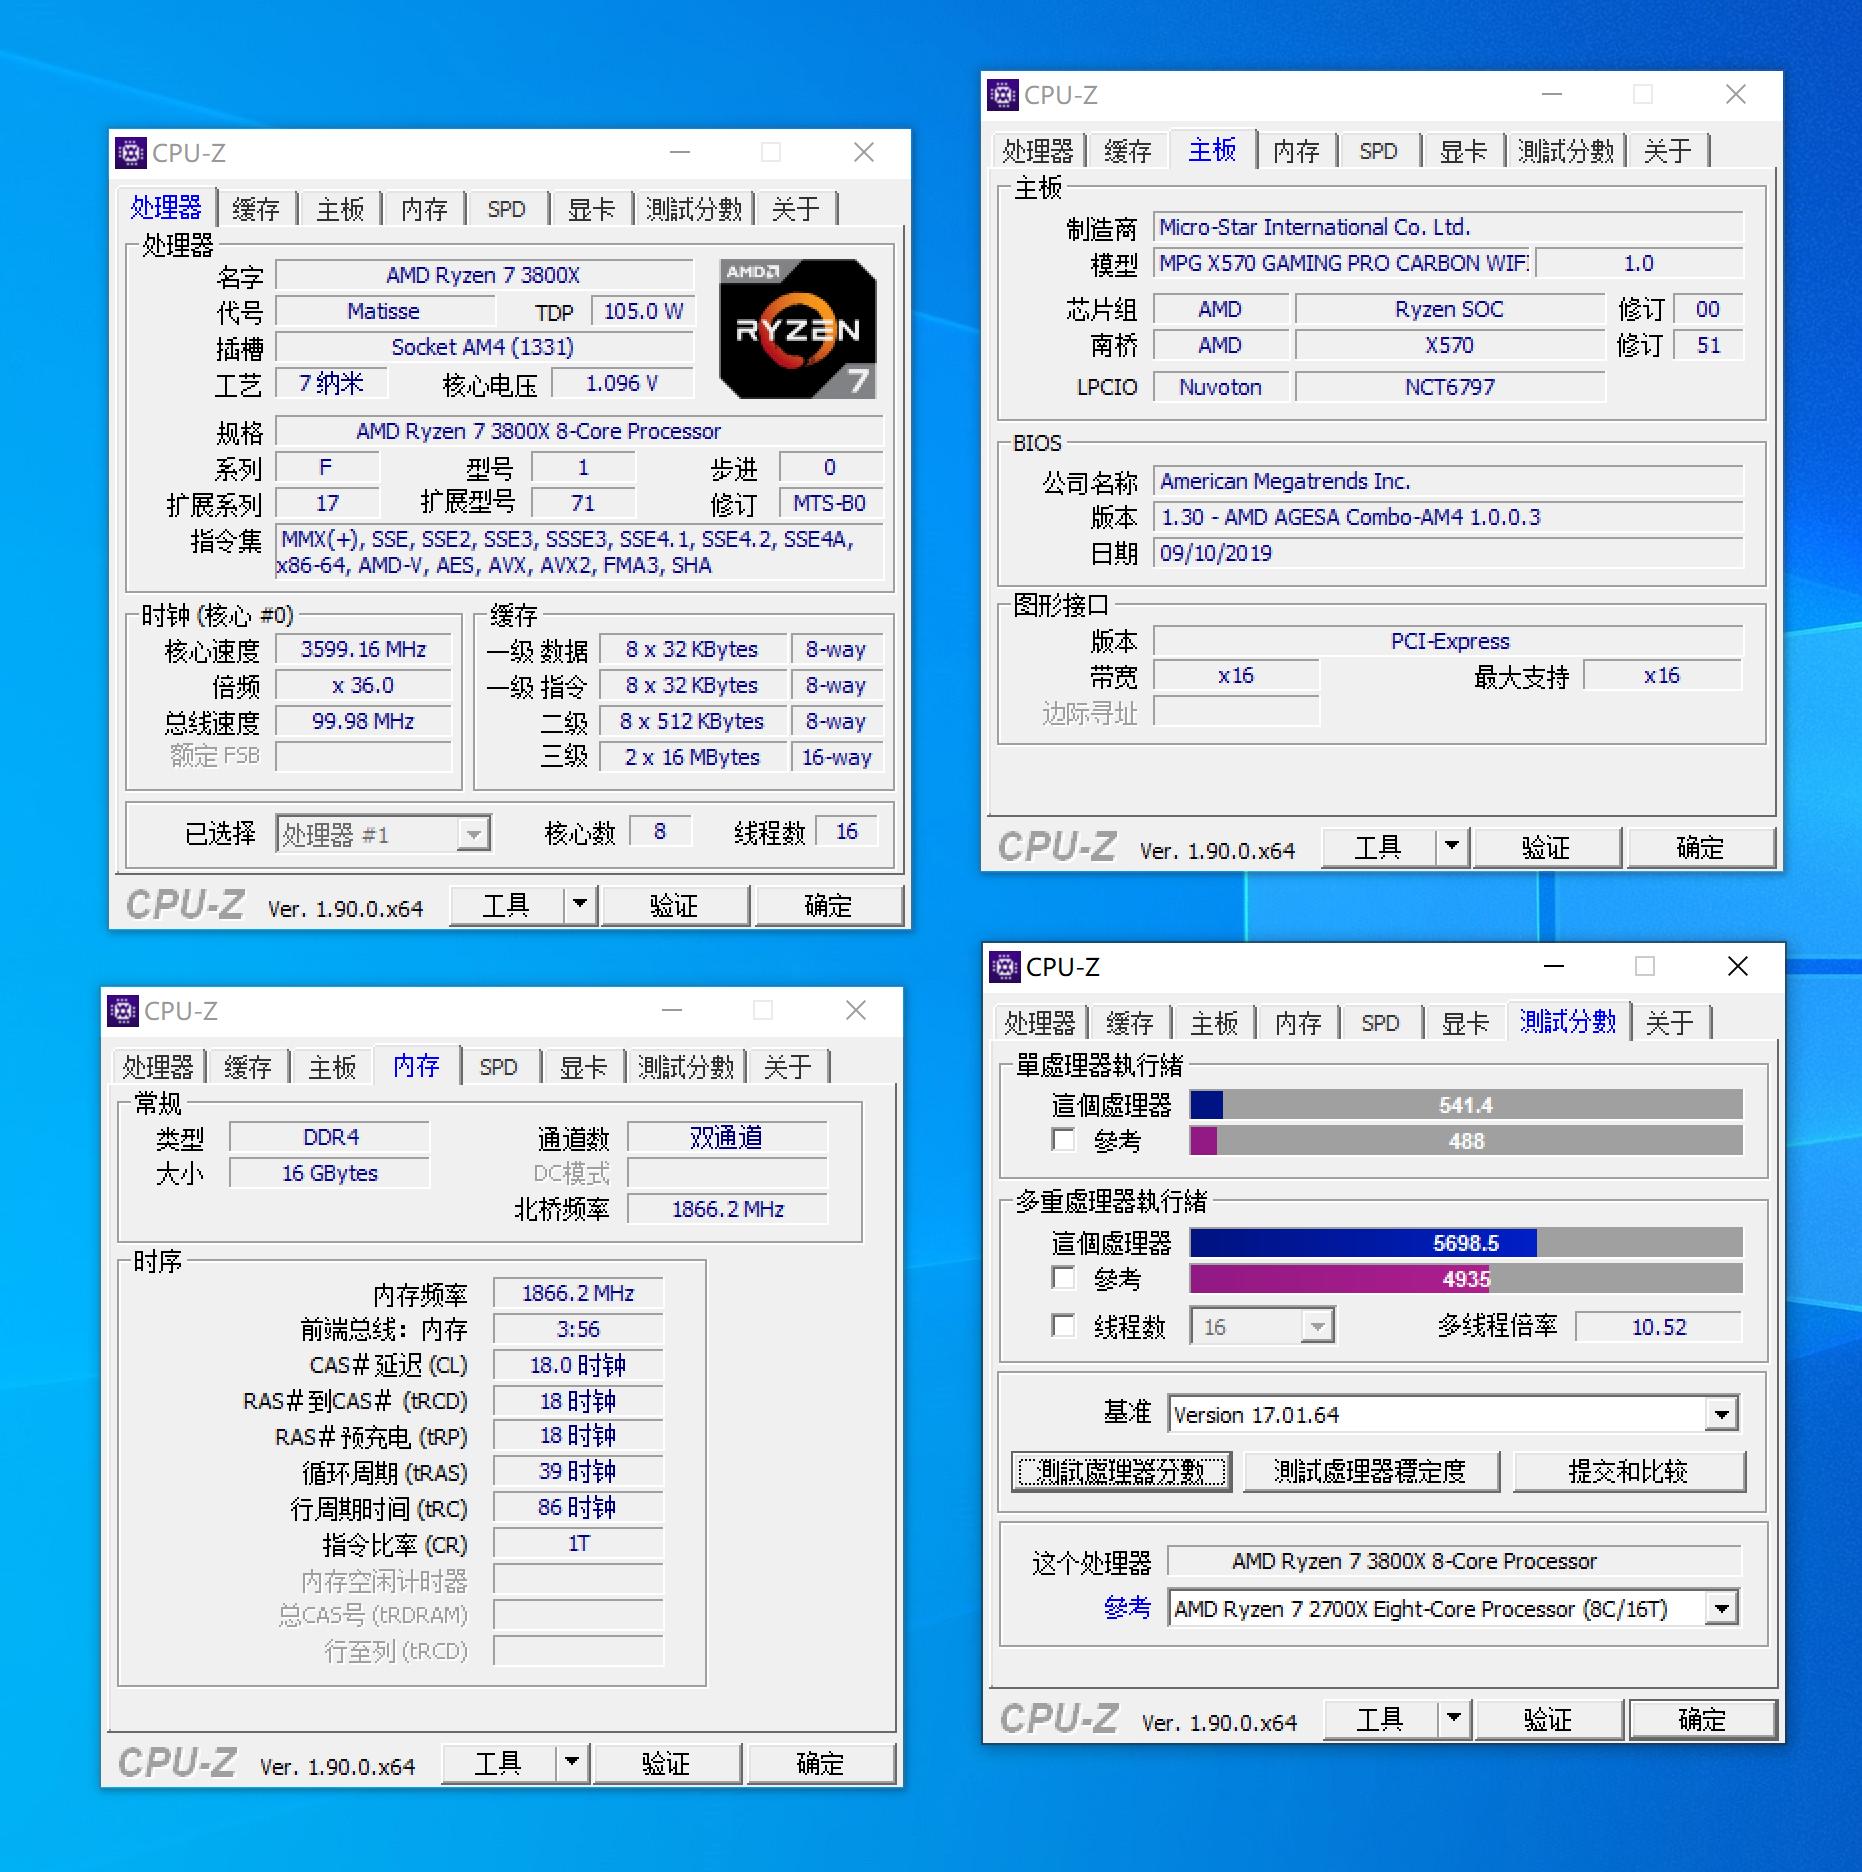The height and width of the screenshot is (1872, 1862).
Task: Click the model field 'MPG X570 GAMING PRO CARBON WIF'
Action: [x=1342, y=263]
